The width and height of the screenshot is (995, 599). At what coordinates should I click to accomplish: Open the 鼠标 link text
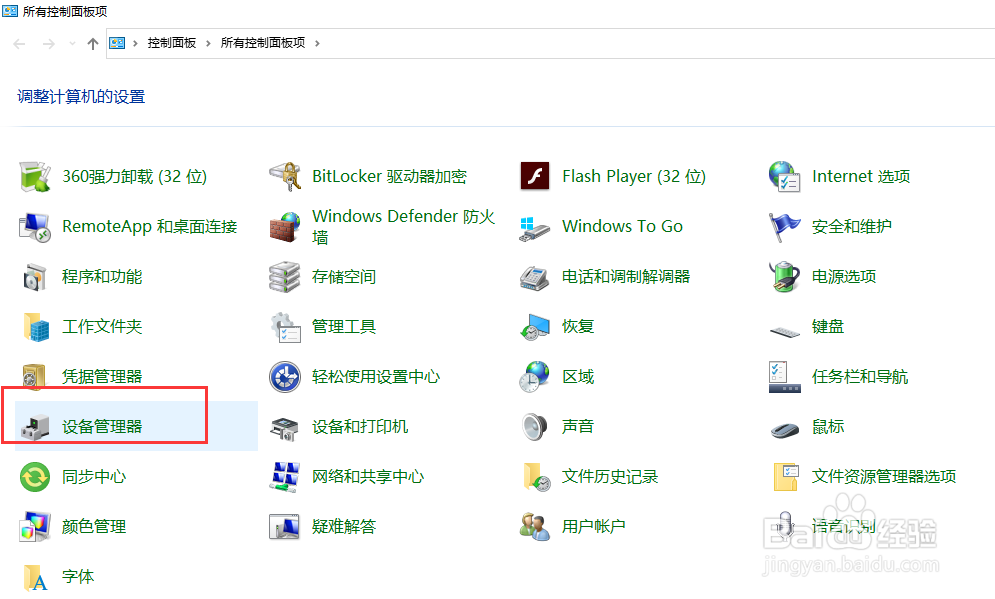pyautogui.click(x=827, y=426)
